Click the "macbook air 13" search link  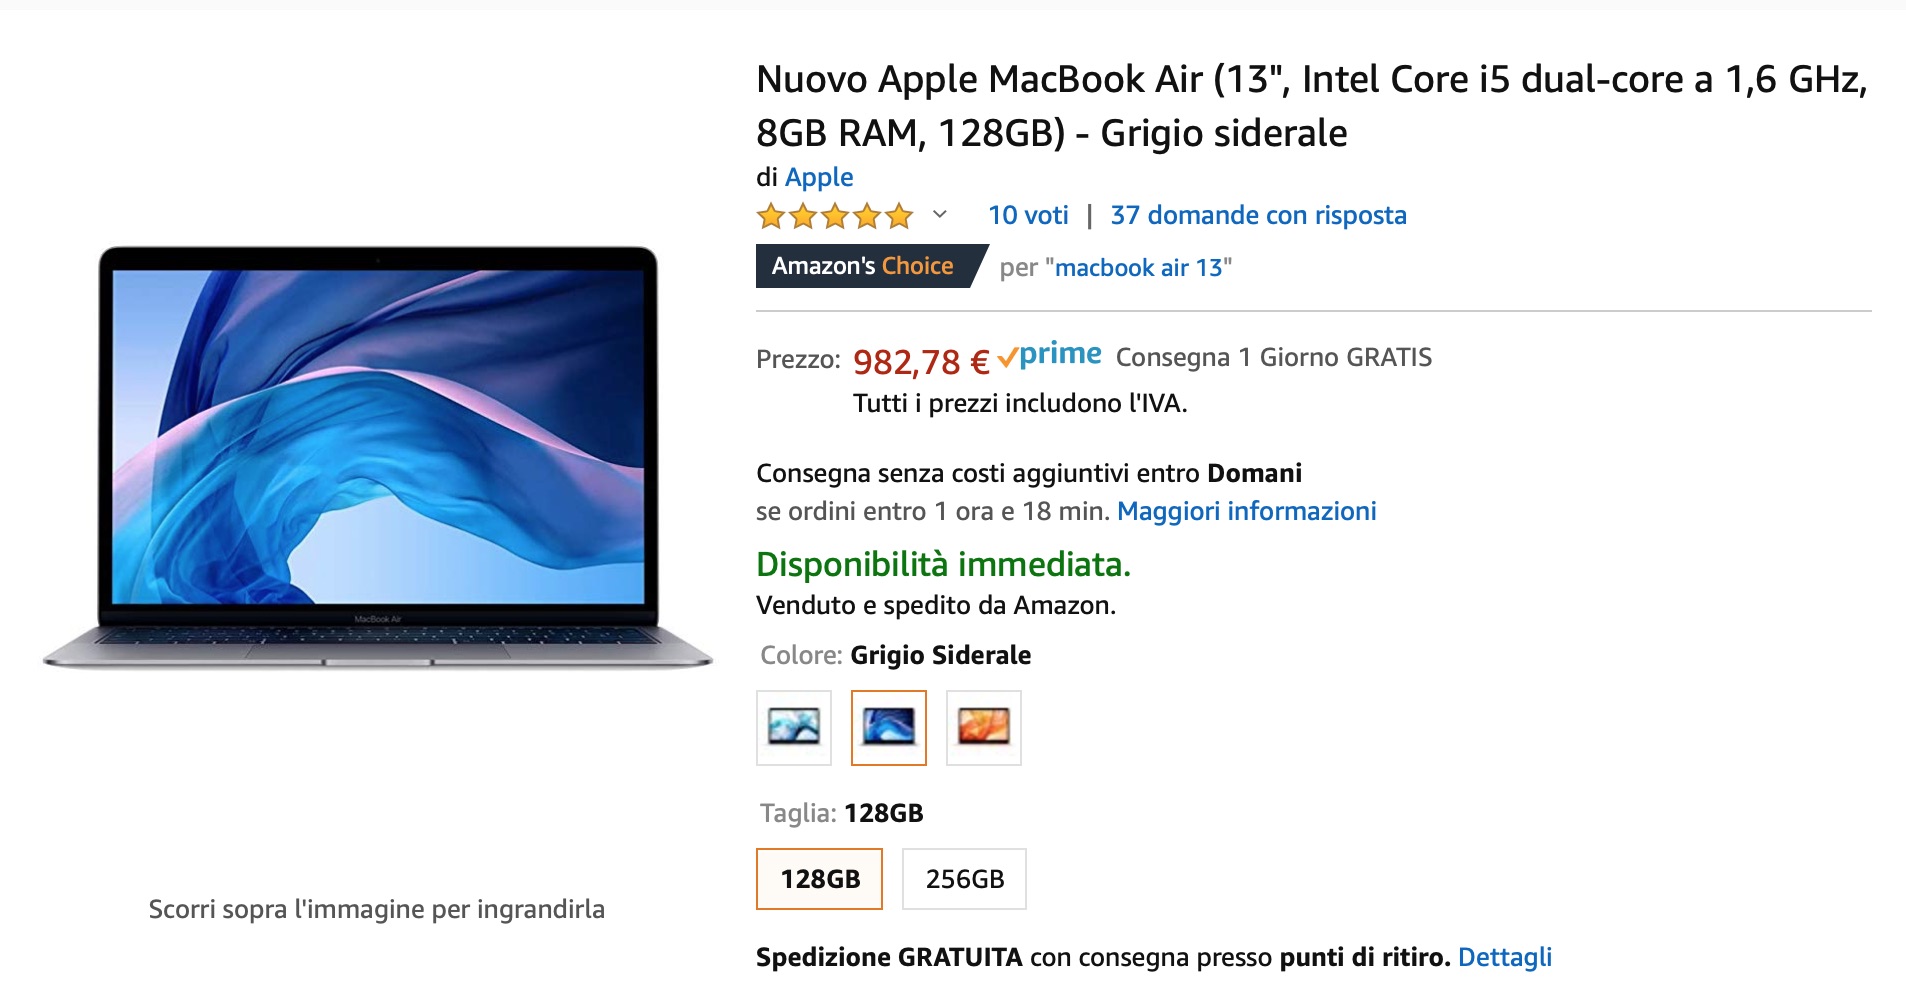tap(1139, 268)
